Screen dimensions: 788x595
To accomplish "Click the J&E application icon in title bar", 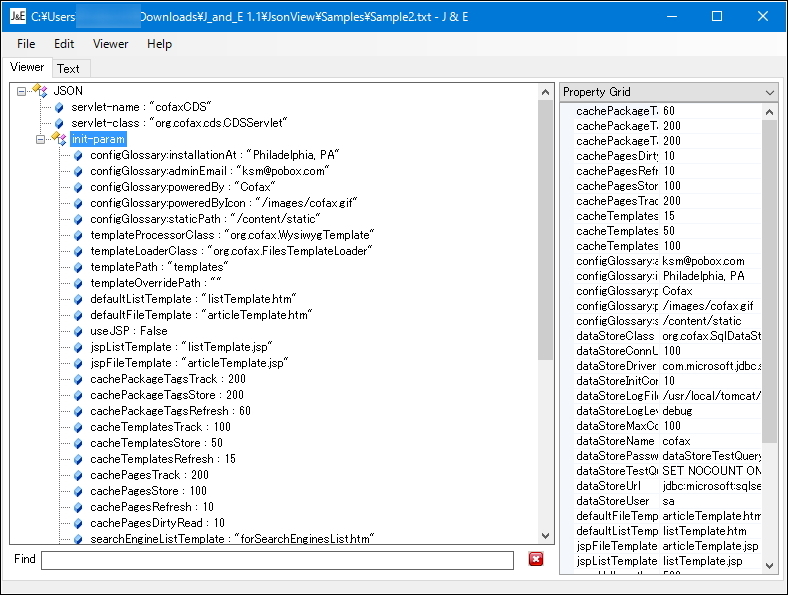I will pos(18,17).
